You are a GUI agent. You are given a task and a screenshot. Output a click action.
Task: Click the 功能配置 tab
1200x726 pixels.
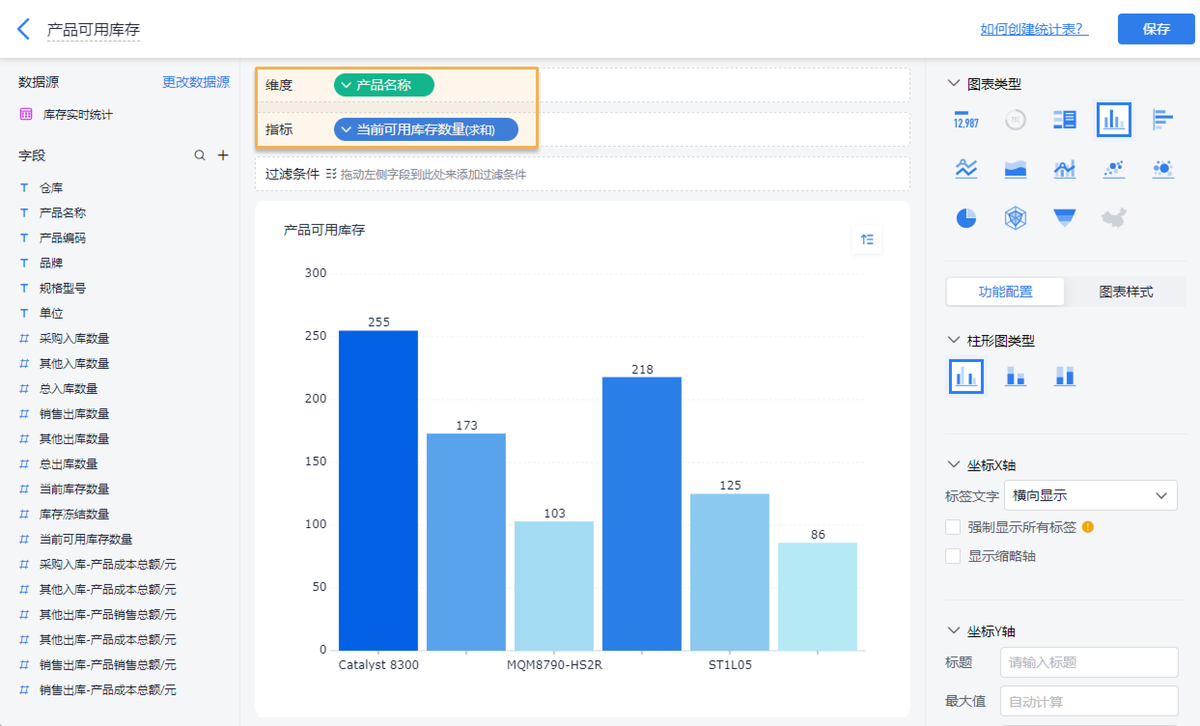pyautogui.click(x=1005, y=291)
